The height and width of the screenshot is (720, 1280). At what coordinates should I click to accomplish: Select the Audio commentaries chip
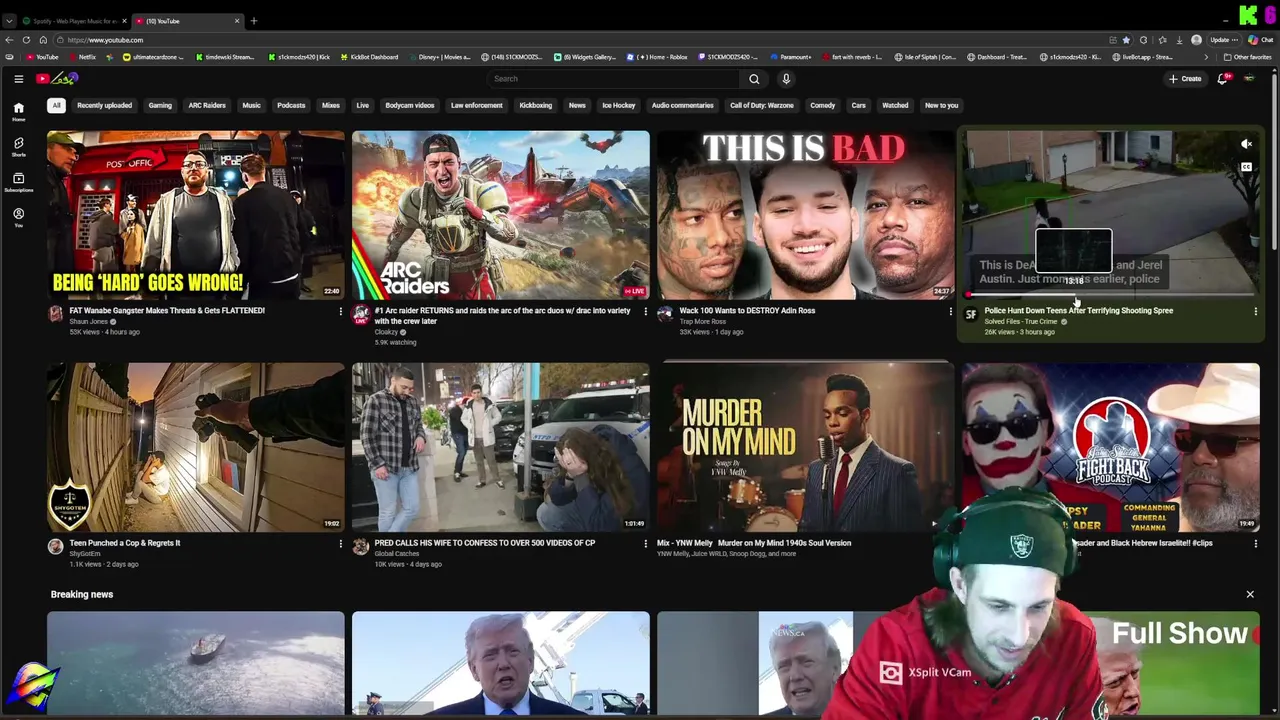(683, 105)
